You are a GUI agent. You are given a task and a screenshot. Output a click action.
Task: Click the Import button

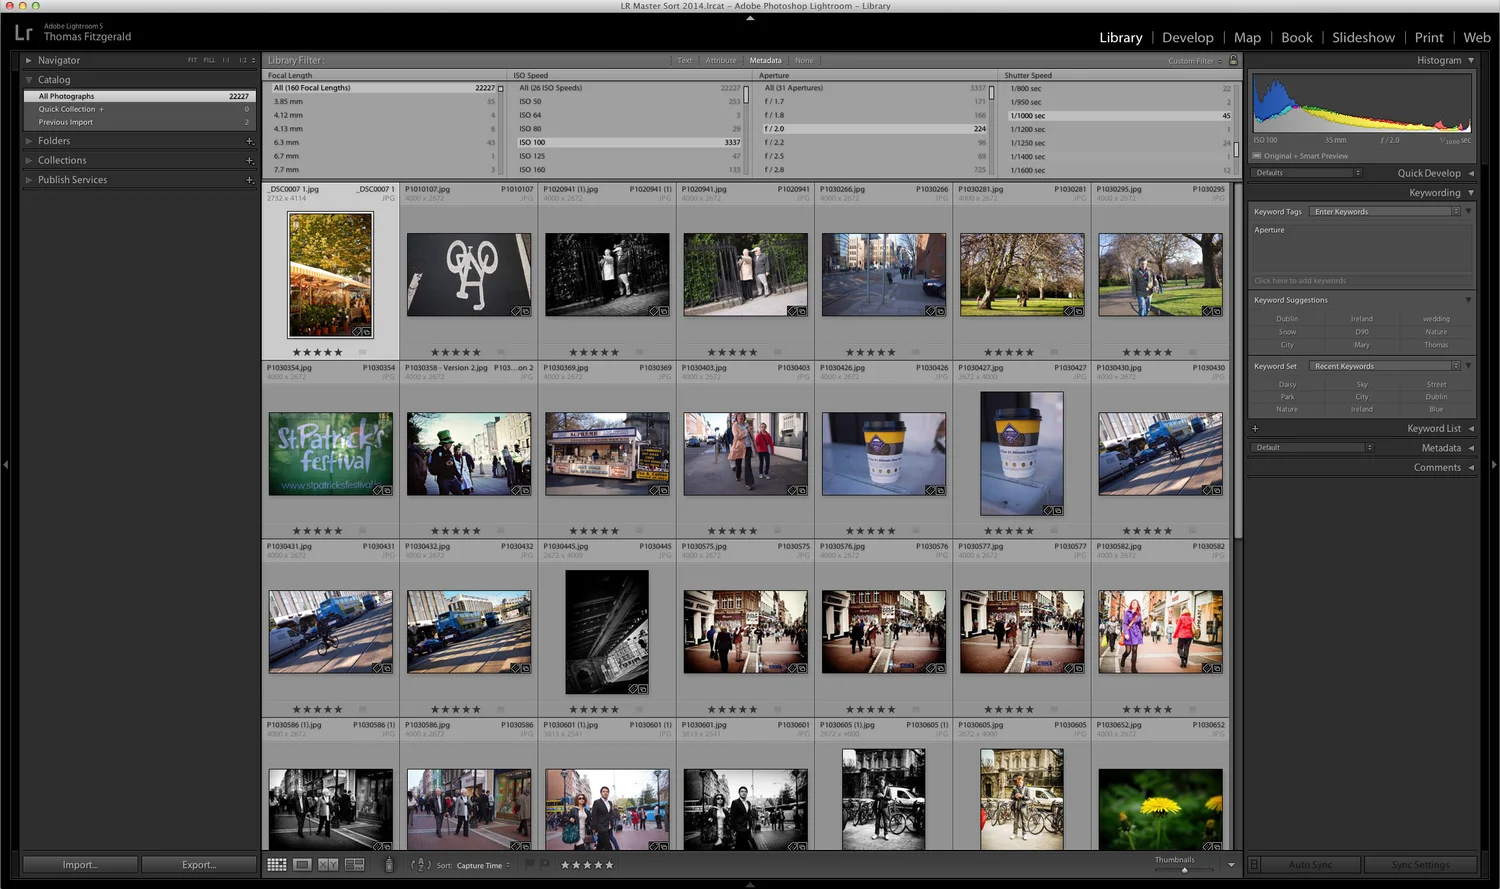80,864
